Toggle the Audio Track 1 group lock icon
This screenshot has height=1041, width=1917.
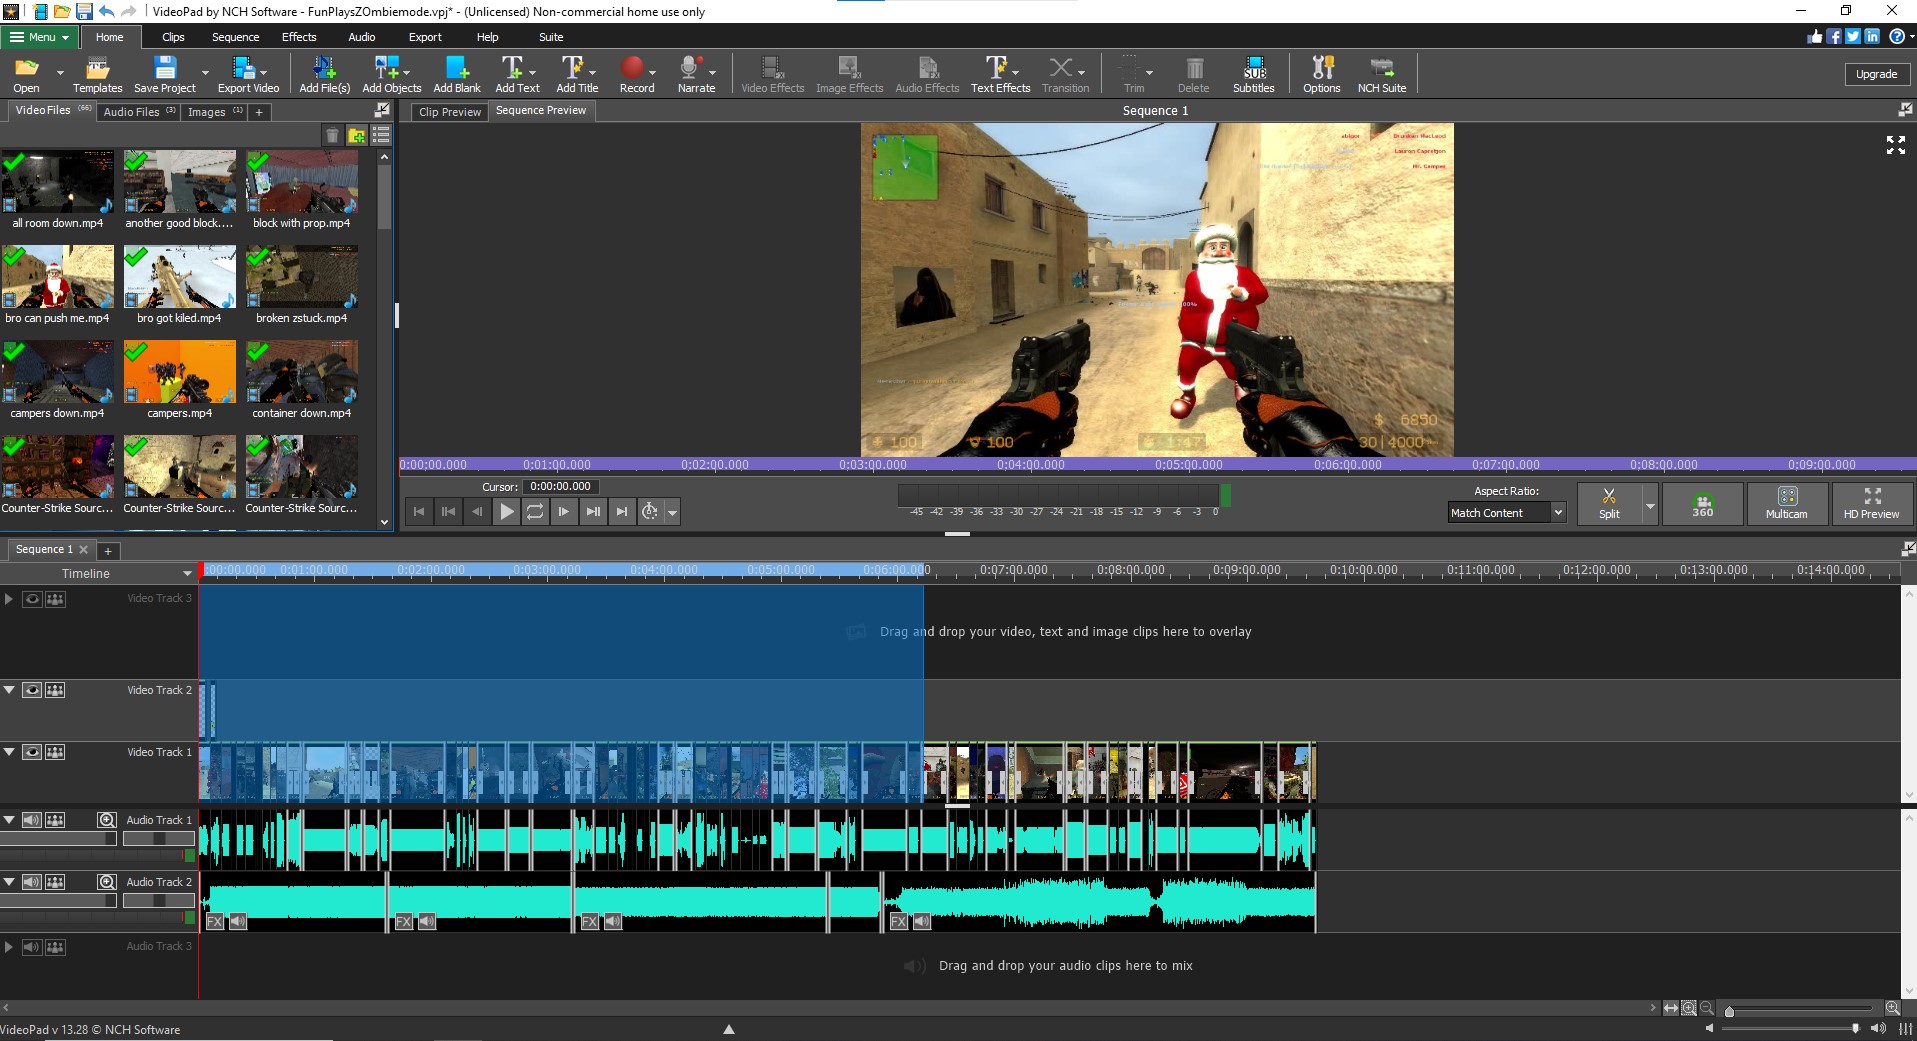pos(56,820)
